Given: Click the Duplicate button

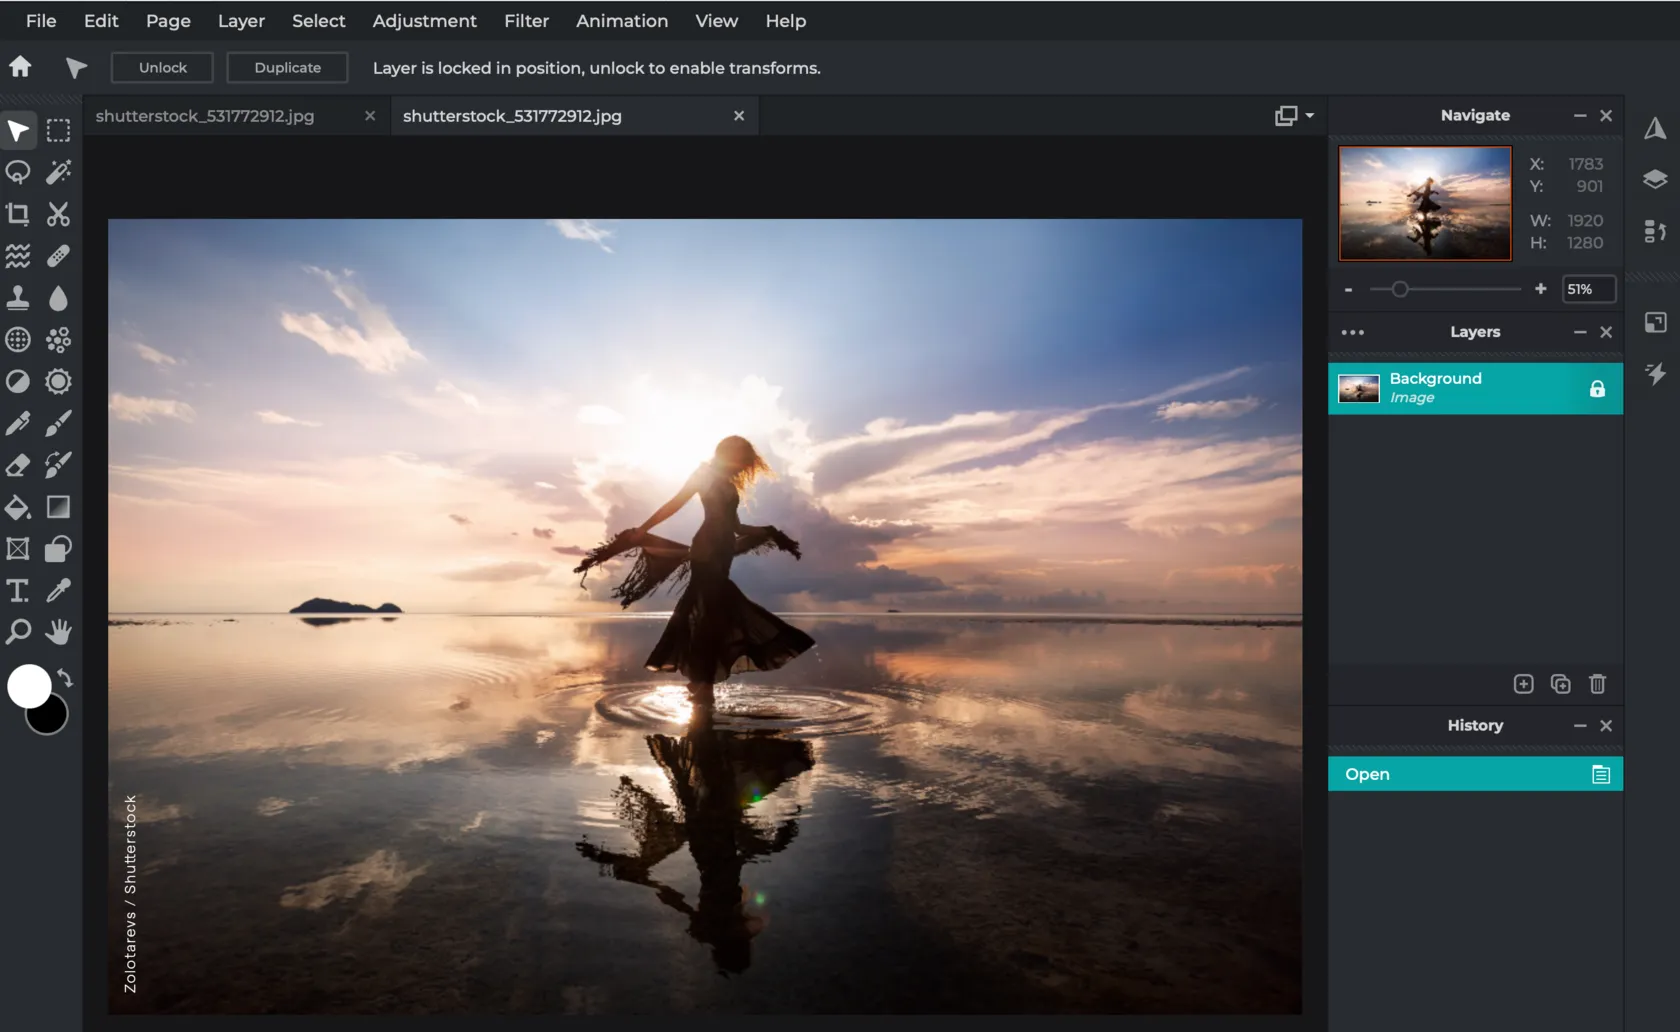Looking at the screenshot, I should click(x=287, y=68).
